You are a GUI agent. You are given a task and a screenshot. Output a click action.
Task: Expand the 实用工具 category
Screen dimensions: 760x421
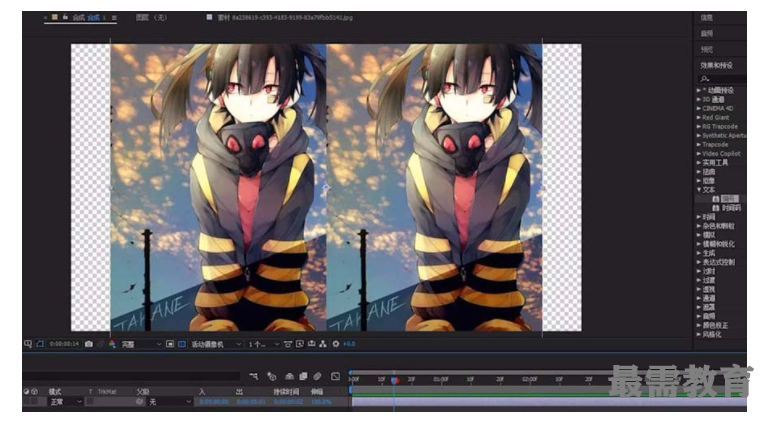point(698,163)
